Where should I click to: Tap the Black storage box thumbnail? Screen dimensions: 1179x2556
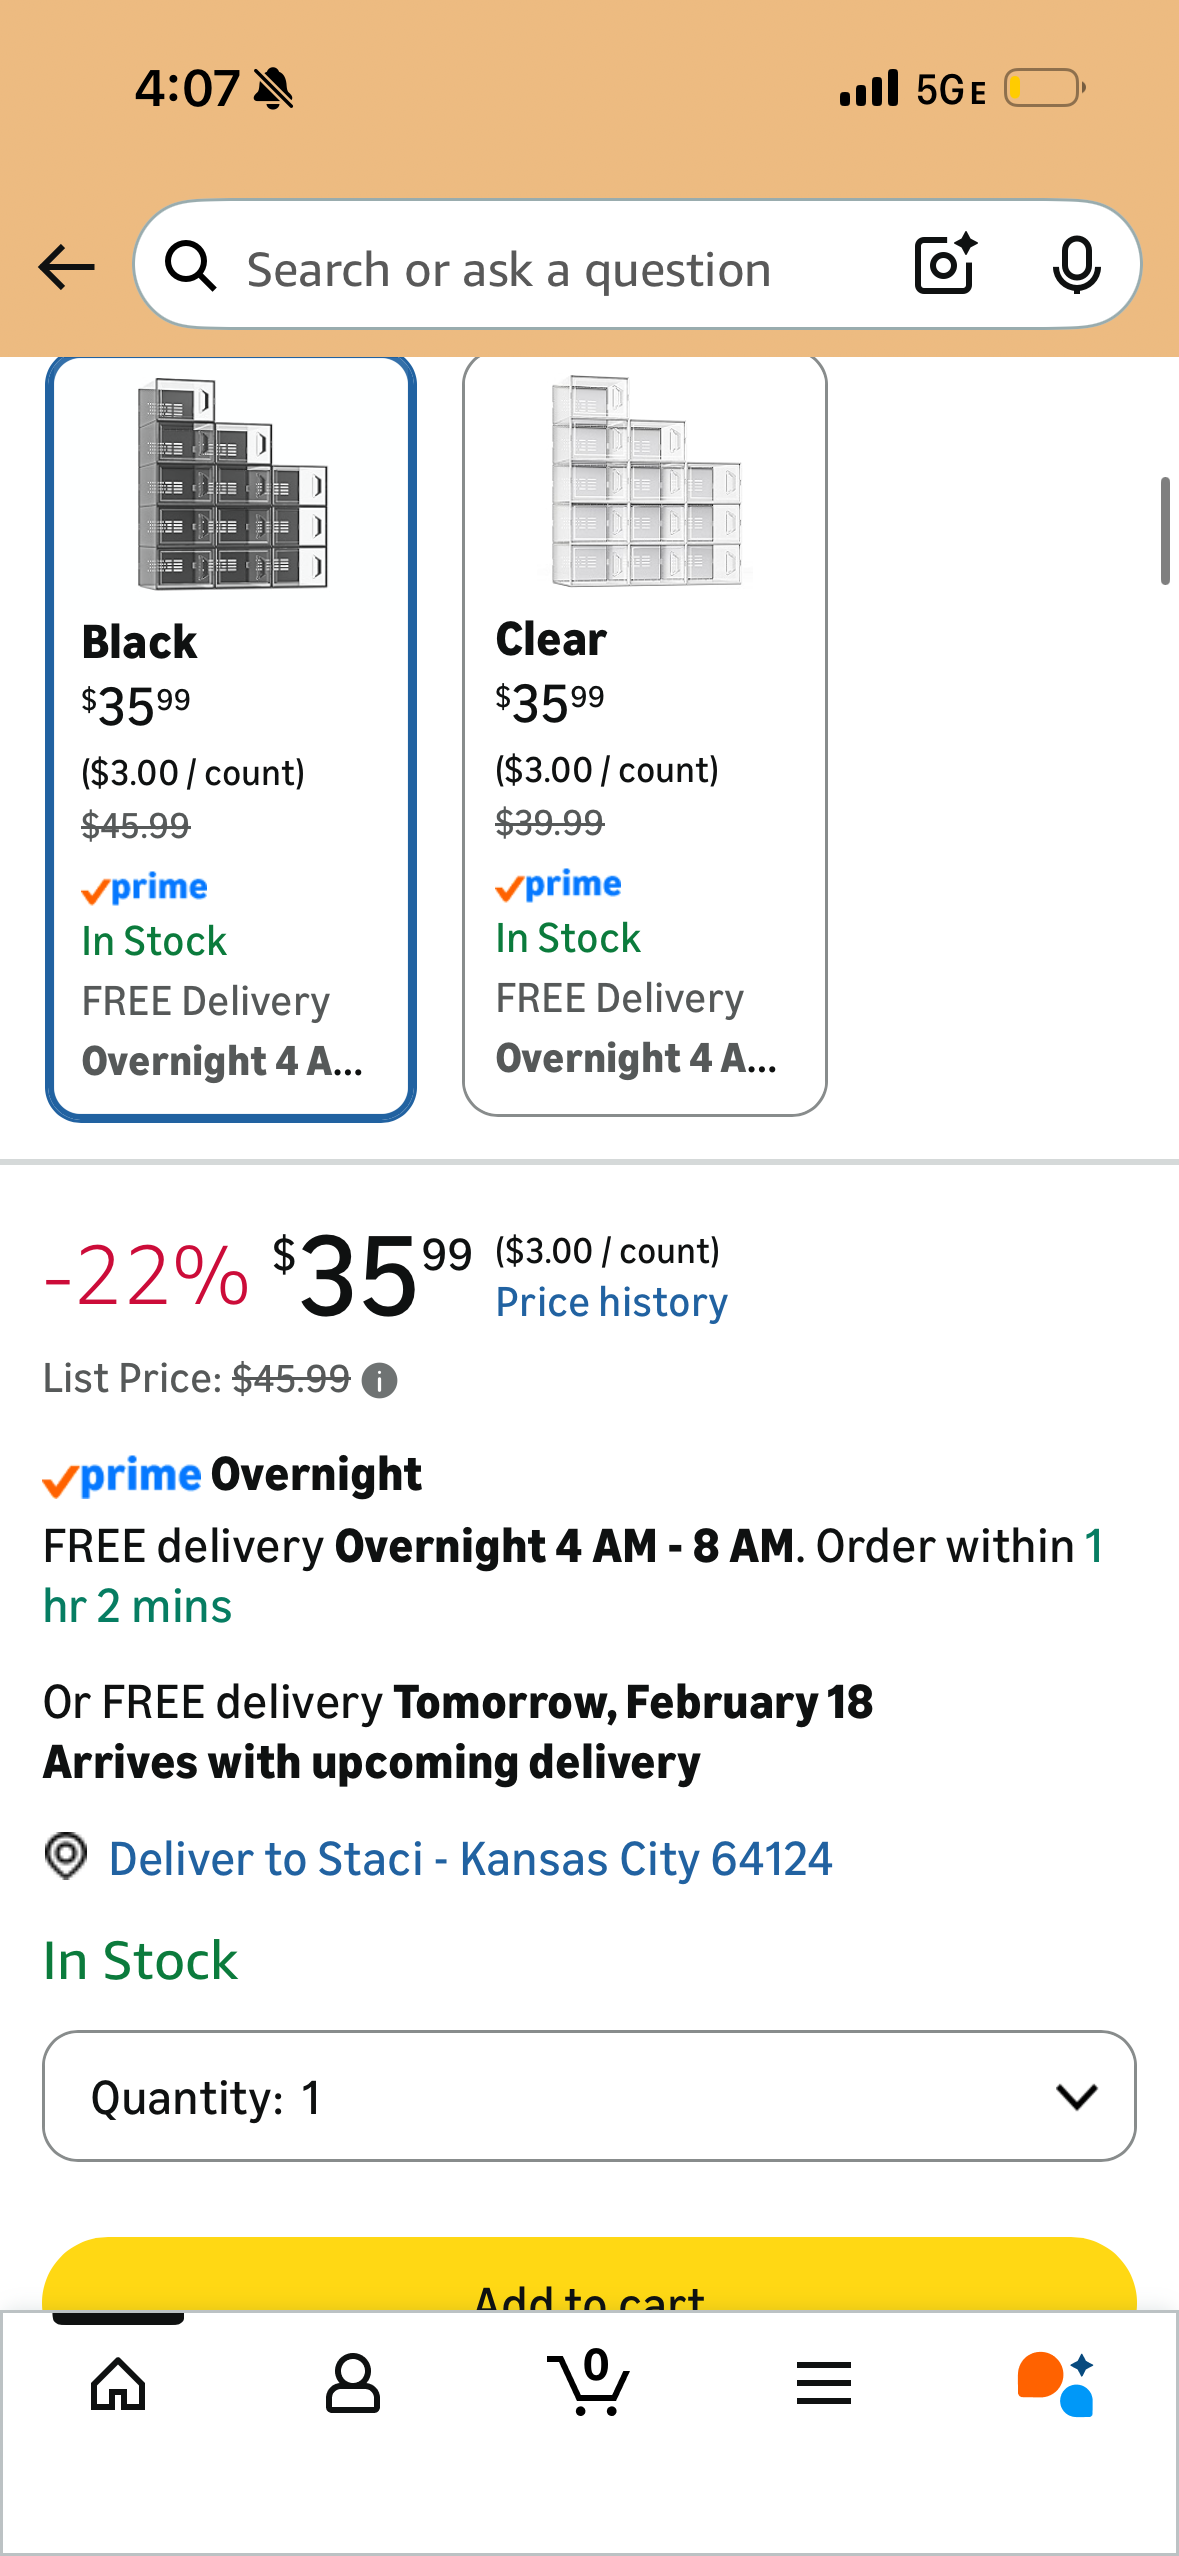[x=232, y=484]
